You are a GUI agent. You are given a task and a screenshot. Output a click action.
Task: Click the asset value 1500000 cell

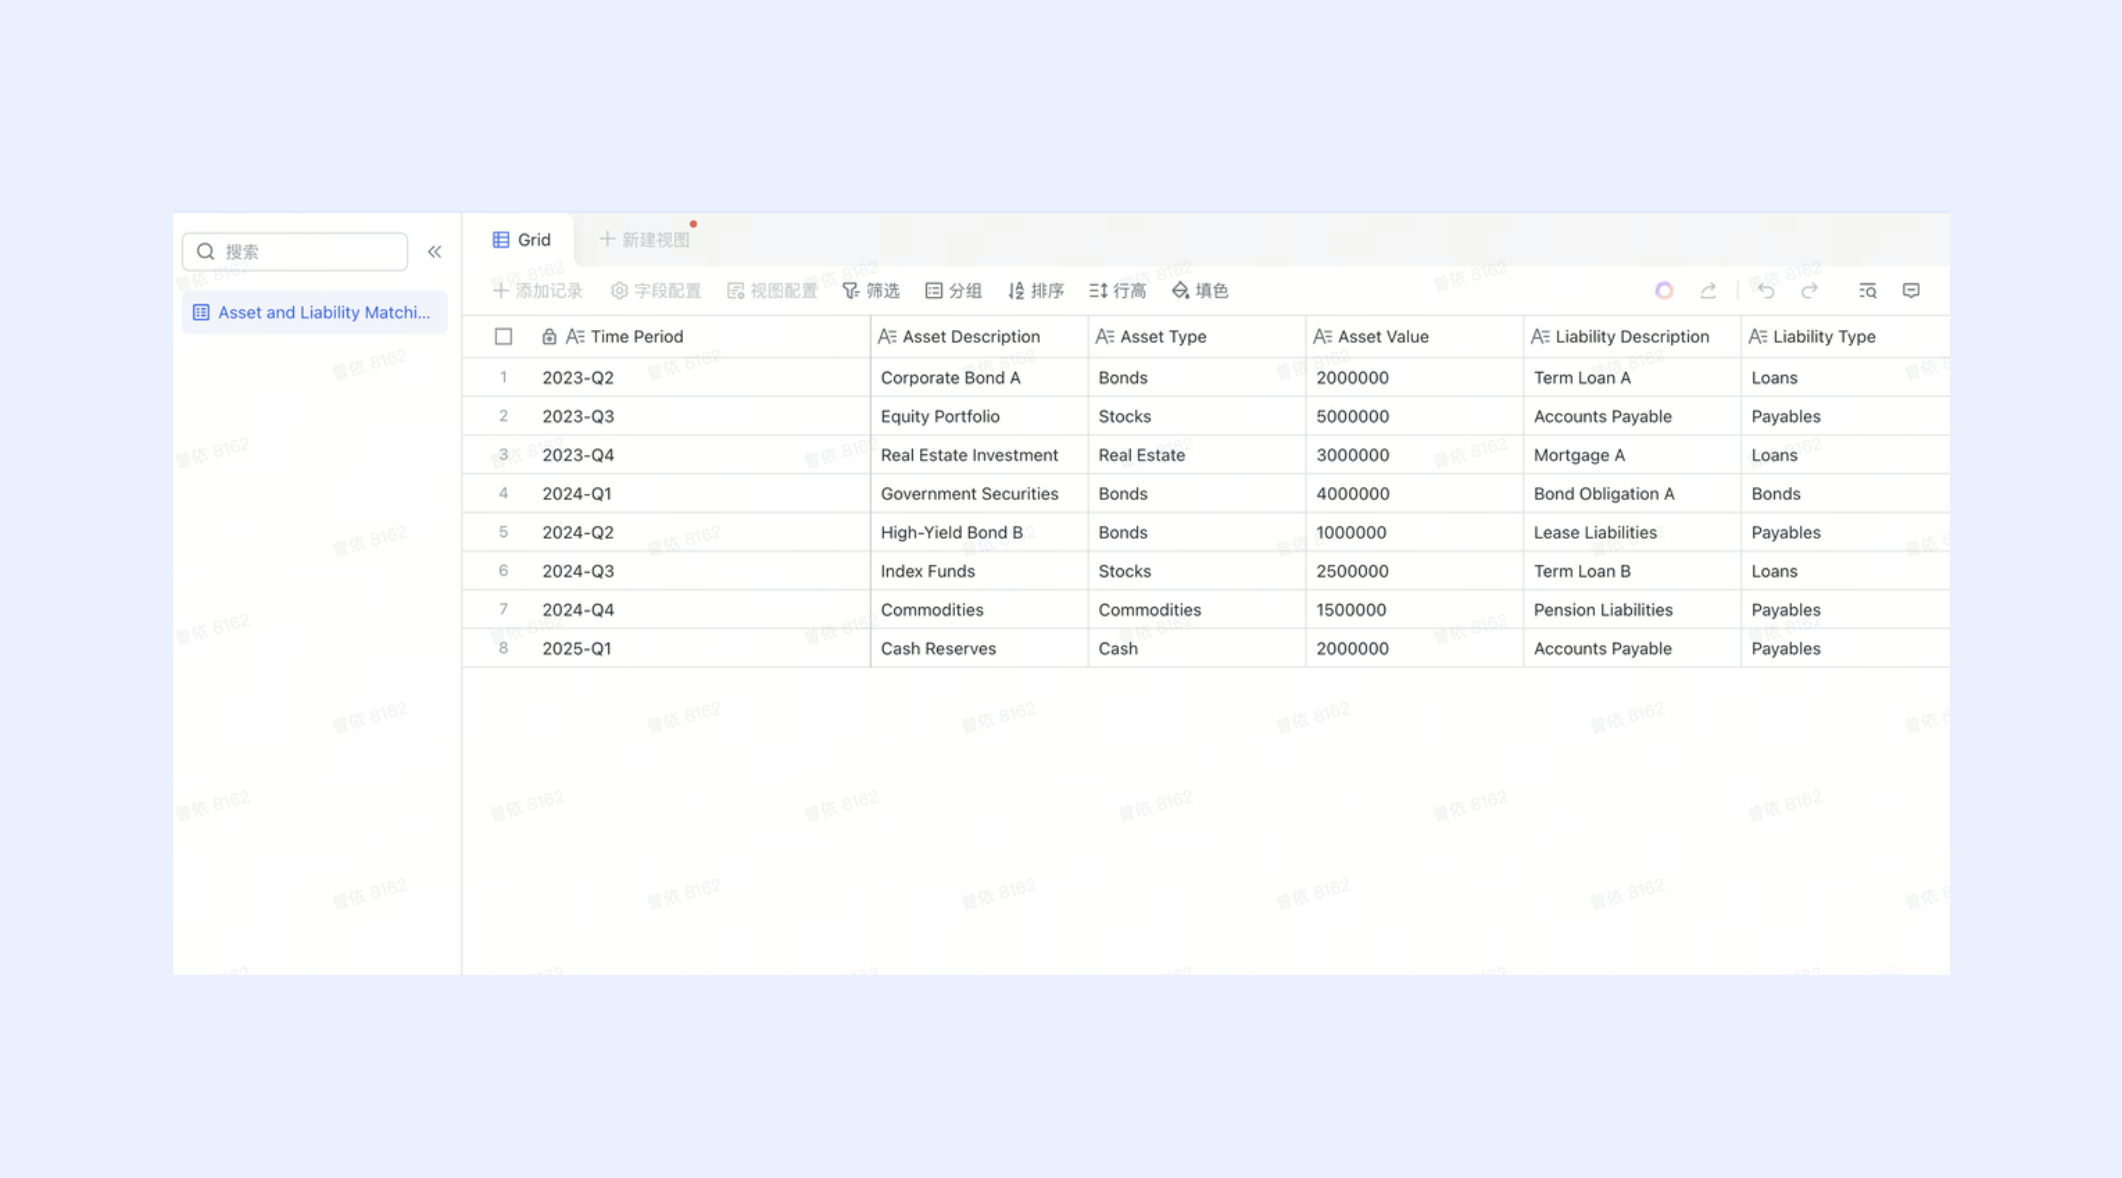coord(1414,610)
